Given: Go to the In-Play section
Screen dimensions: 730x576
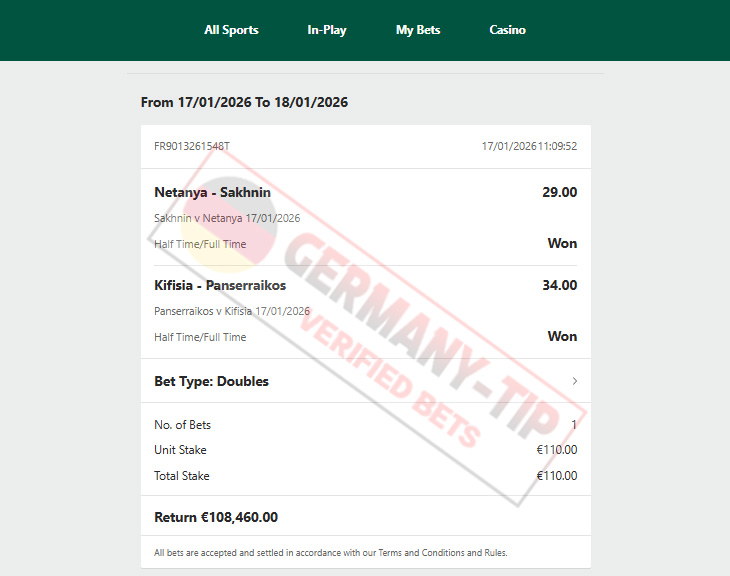Looking at the screenshot, I should 327,30.
